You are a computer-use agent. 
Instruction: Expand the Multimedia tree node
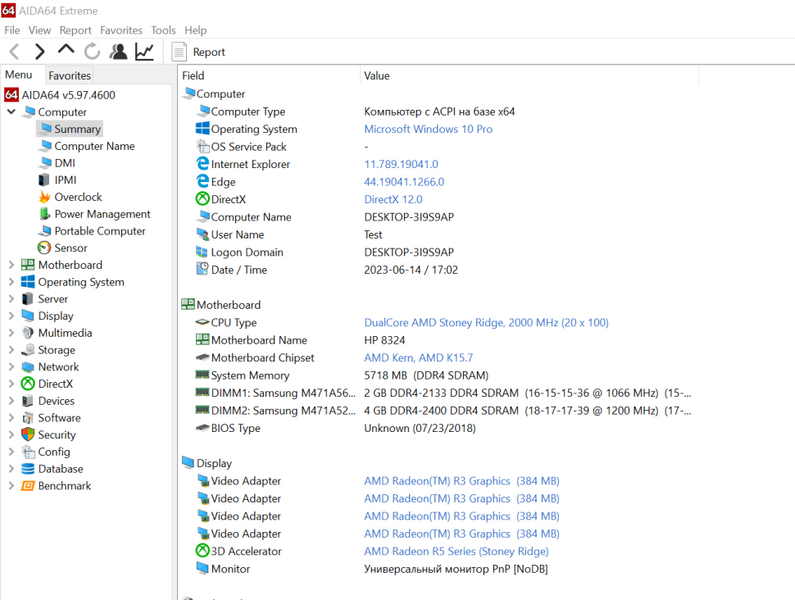11,333
